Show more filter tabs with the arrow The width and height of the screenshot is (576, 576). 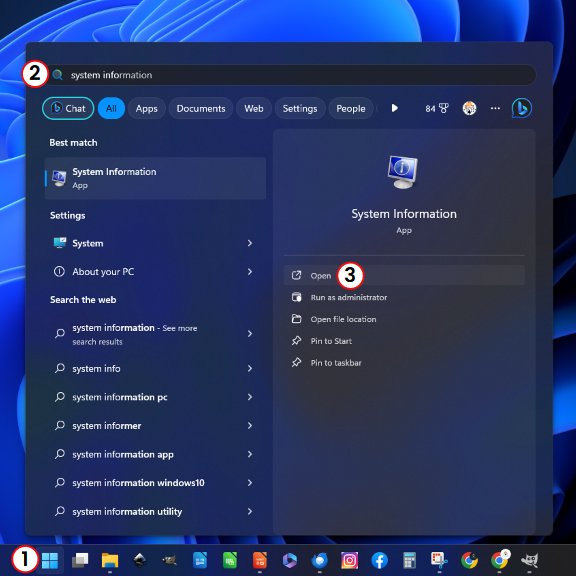point(395,108)
